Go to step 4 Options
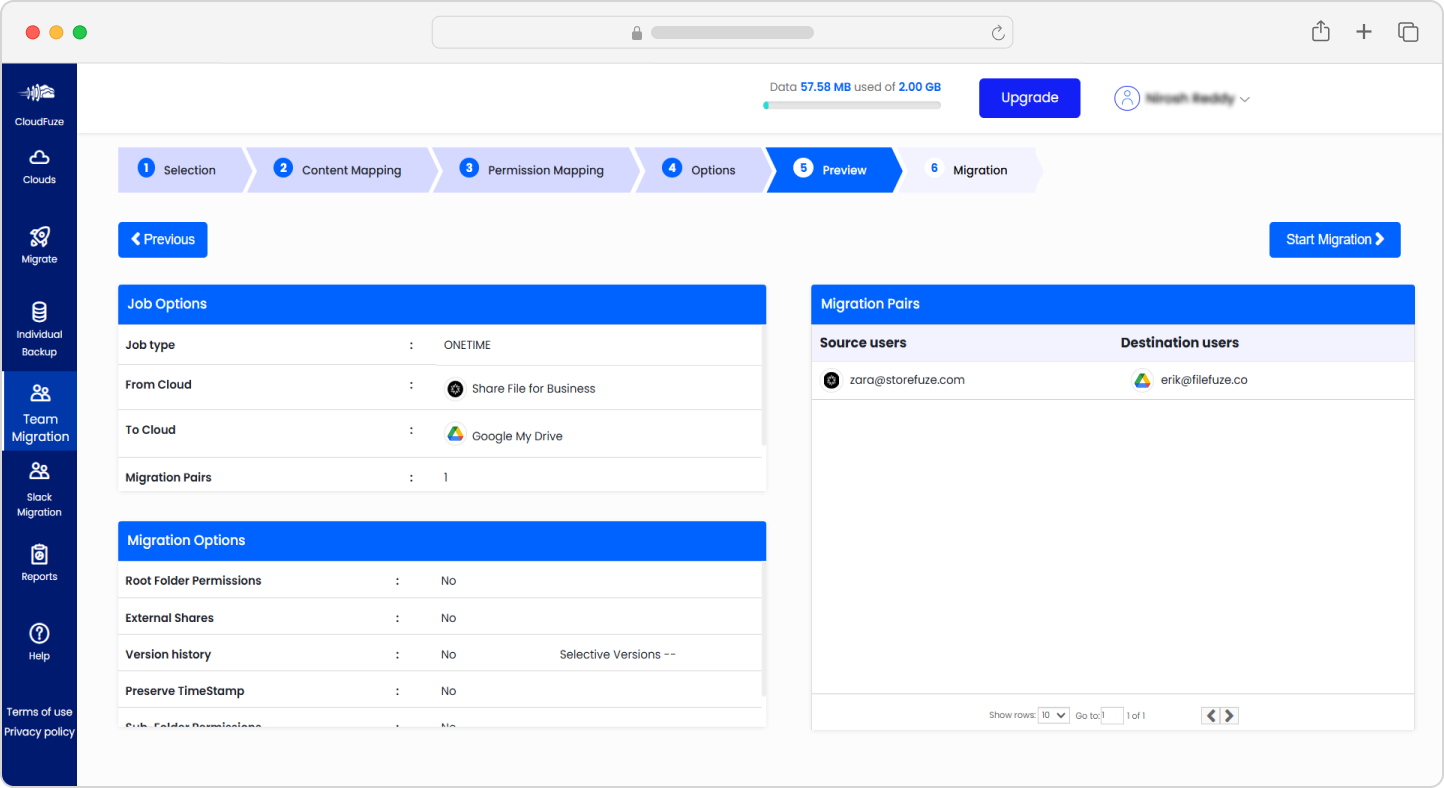 click(700, 170)
